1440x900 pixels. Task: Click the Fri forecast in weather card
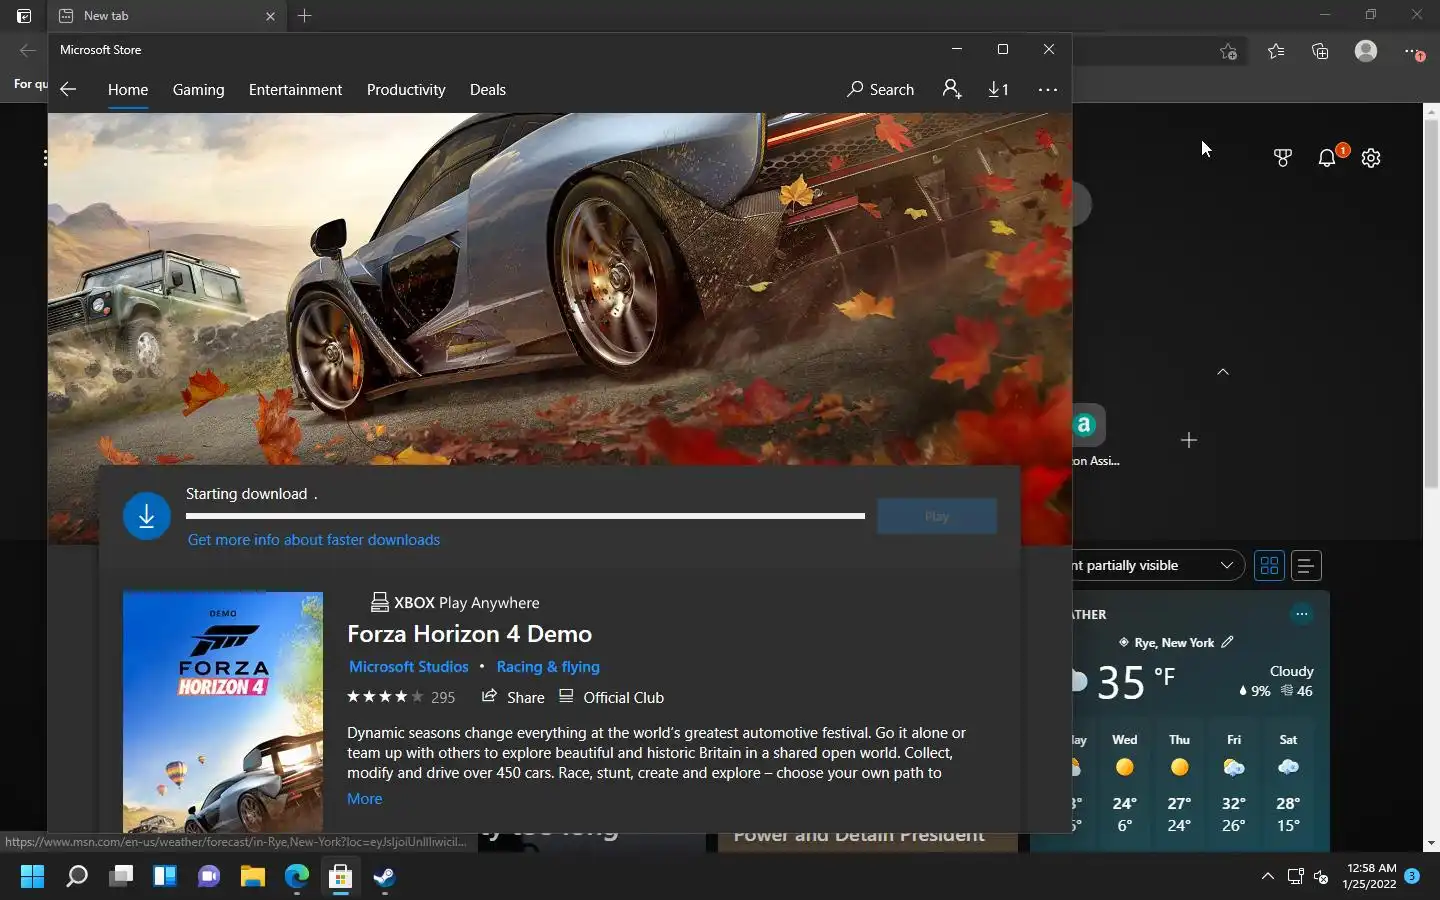1234,783
